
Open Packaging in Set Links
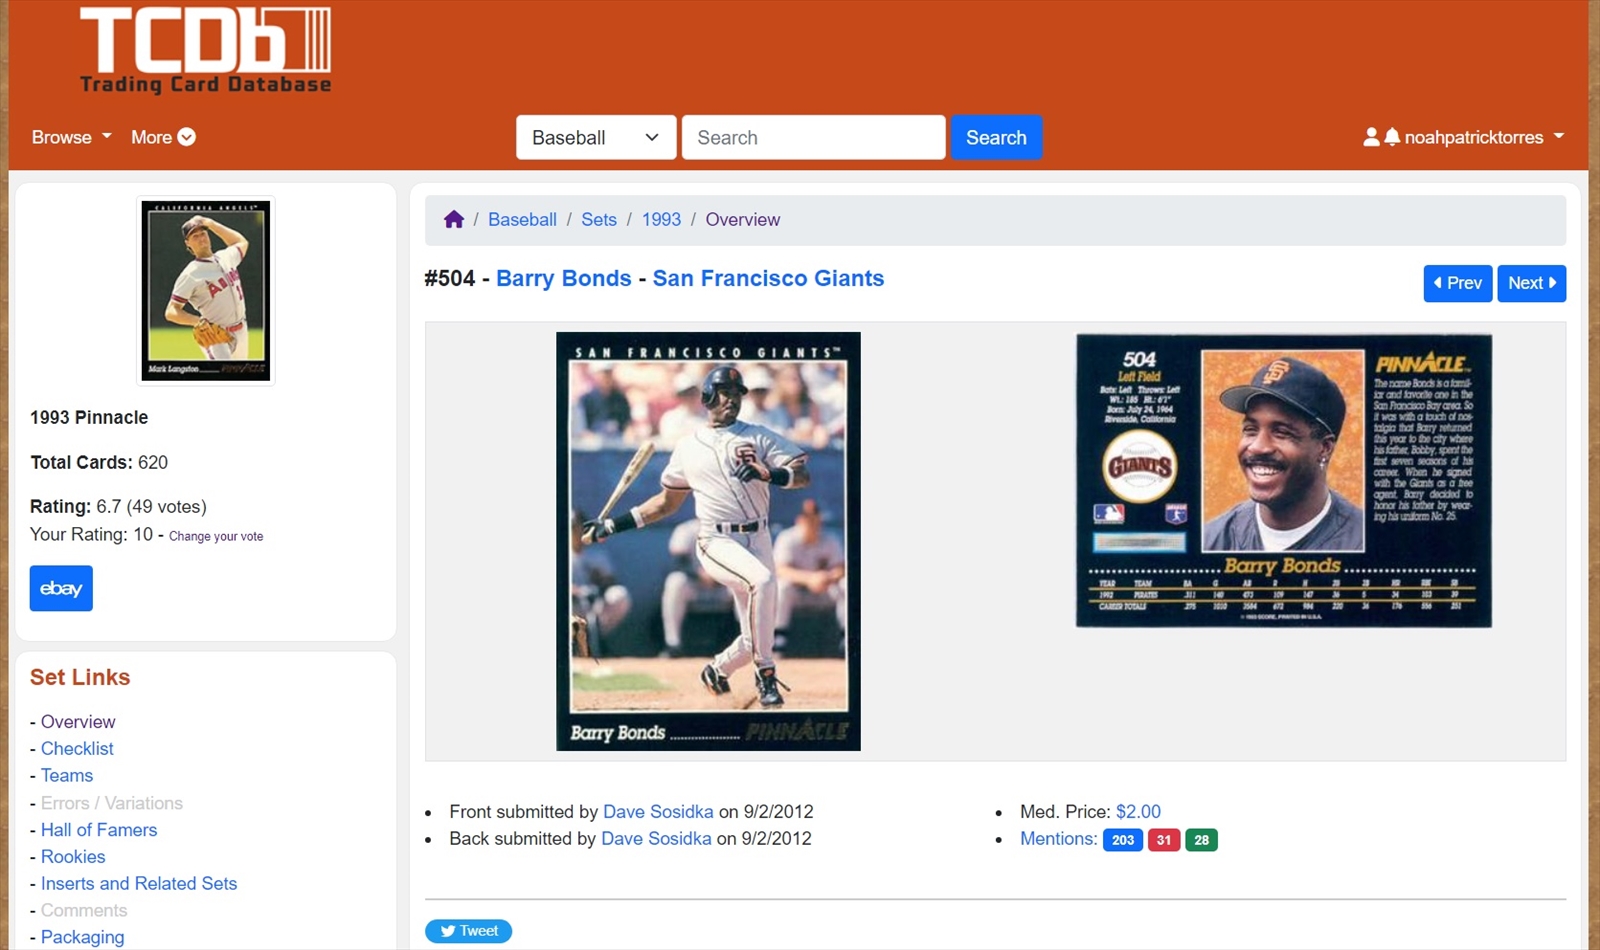pos(83,937)
